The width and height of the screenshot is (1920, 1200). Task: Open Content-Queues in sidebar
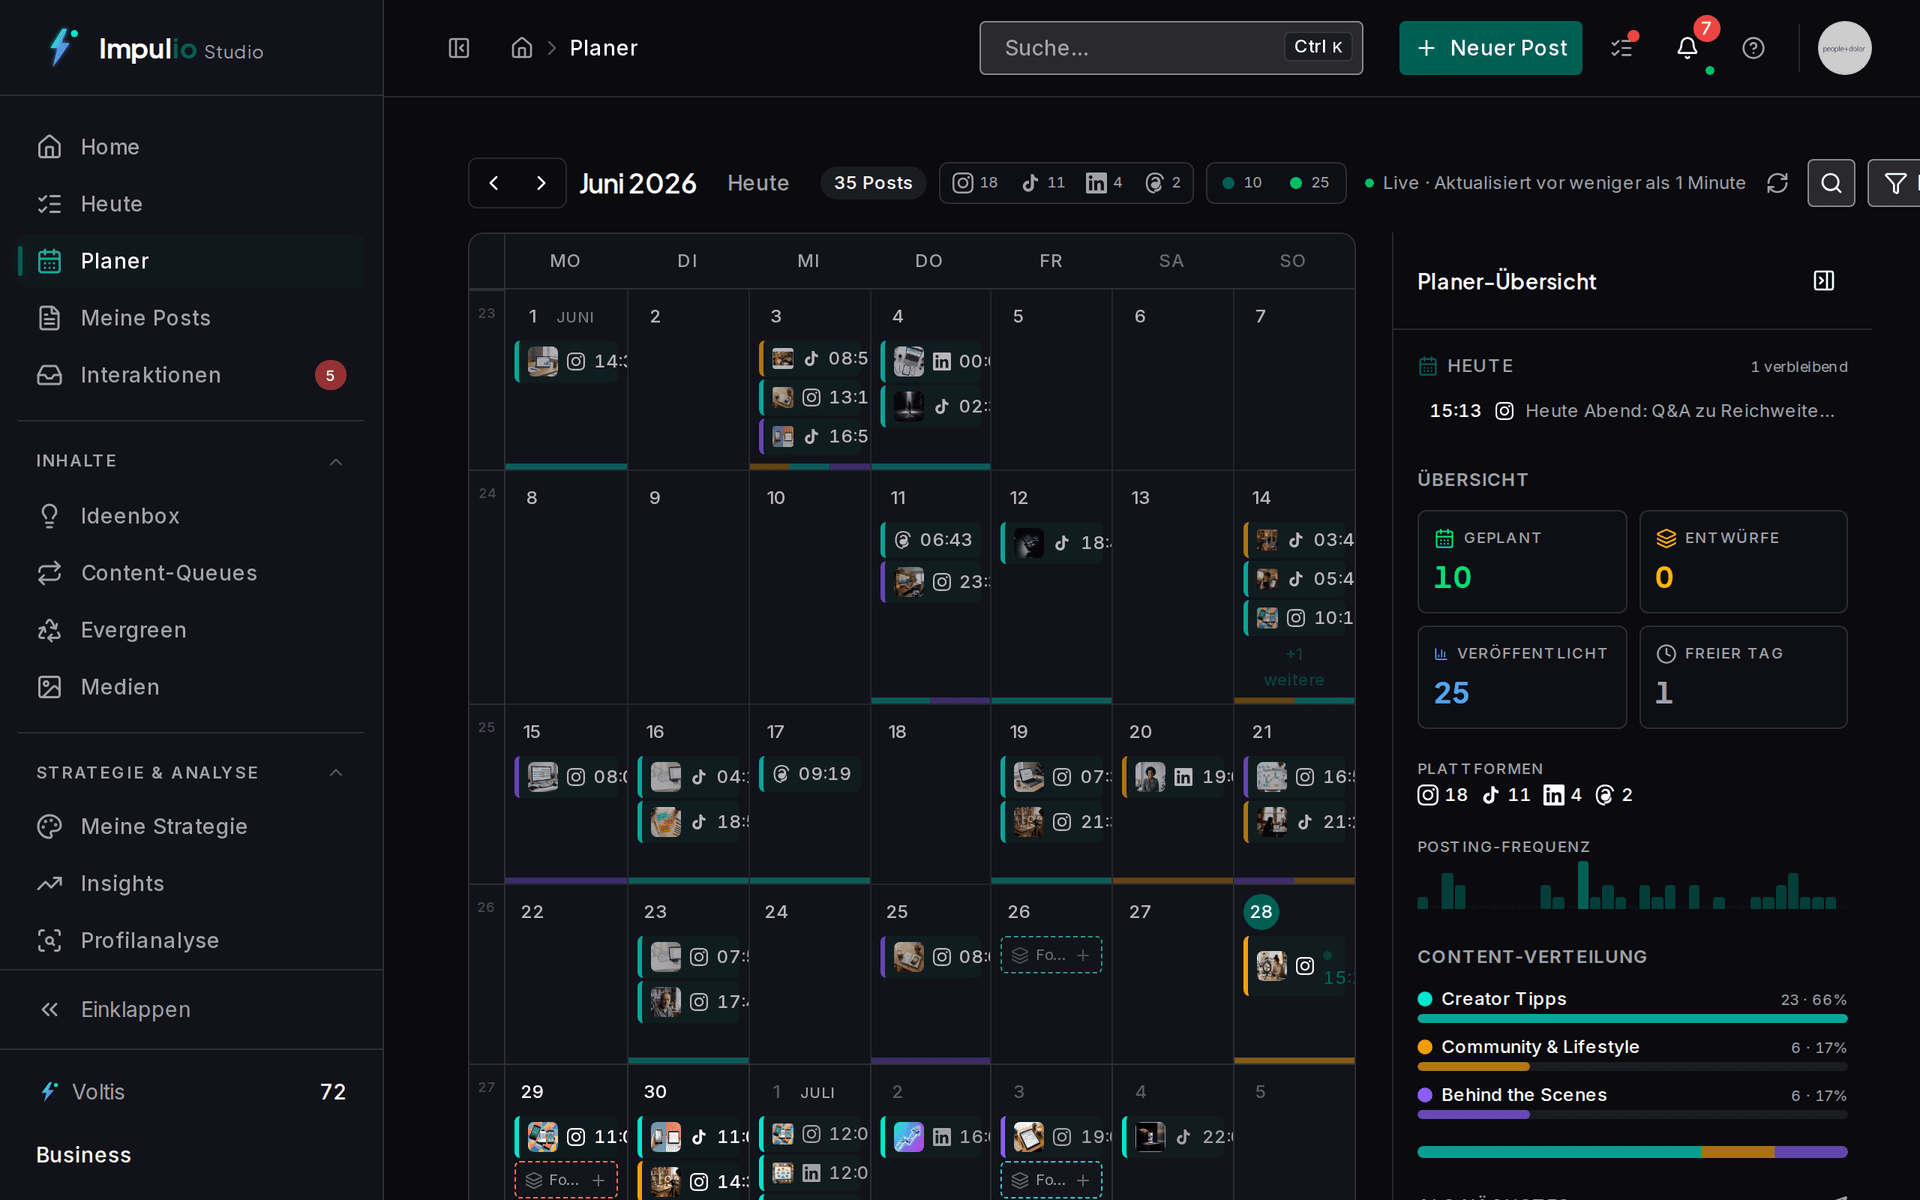pos(191,573)
